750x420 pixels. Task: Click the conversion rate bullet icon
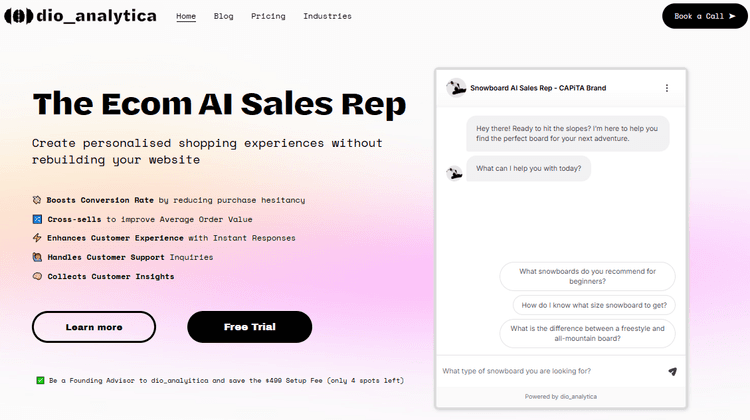click(37, 200)
